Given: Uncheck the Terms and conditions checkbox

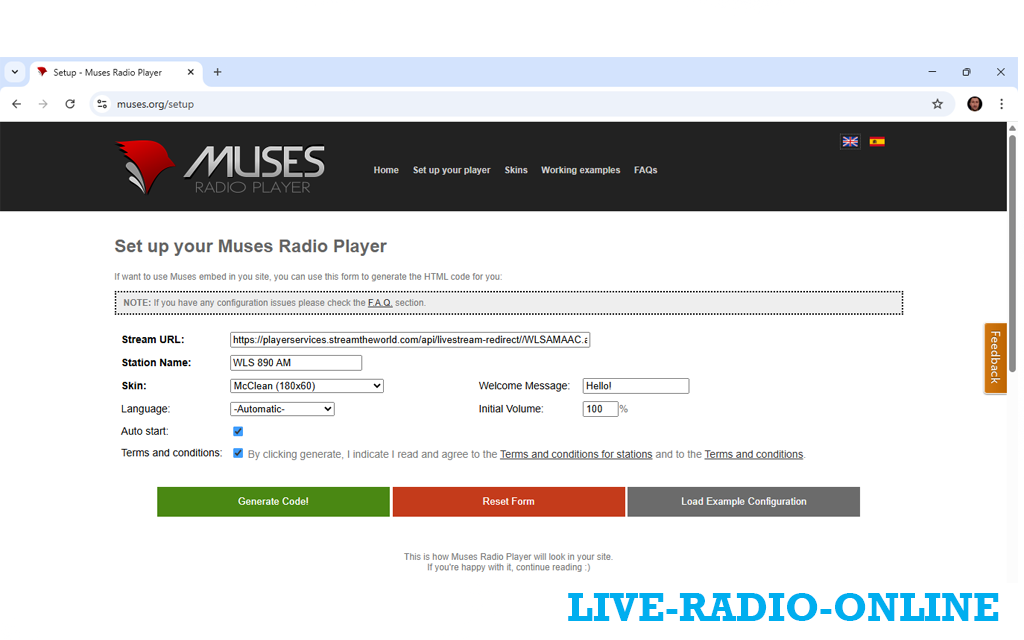Looking at the screenshot, I should pos(238,453).
